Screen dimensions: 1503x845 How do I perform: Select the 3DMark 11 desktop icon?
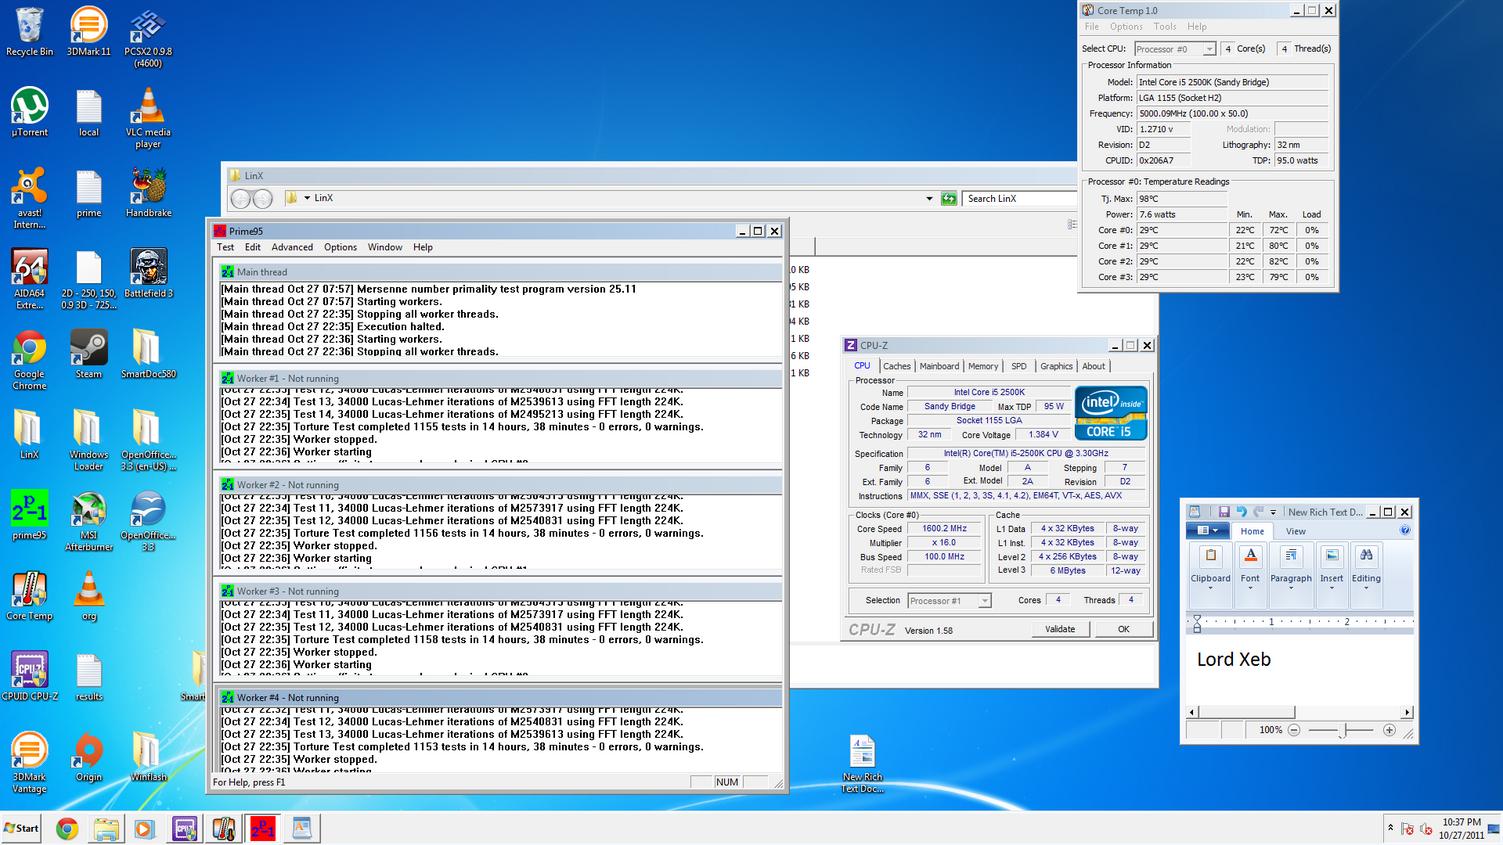[88, 32]
